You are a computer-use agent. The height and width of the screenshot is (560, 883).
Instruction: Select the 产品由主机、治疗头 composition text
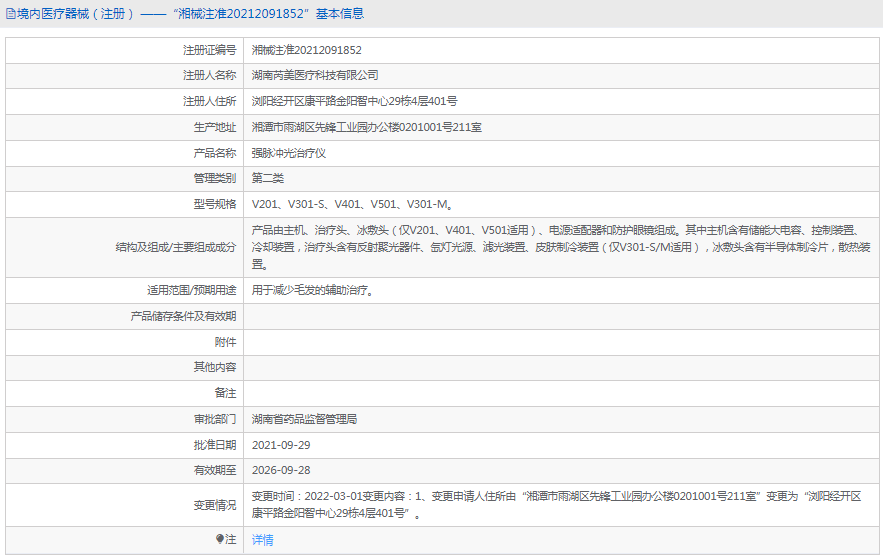click(561, 247)
